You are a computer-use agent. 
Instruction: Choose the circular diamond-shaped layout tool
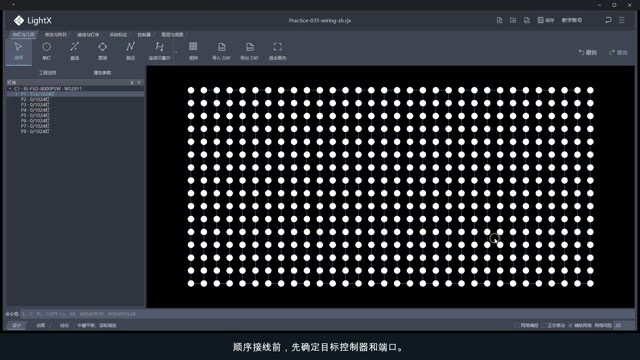102,51
